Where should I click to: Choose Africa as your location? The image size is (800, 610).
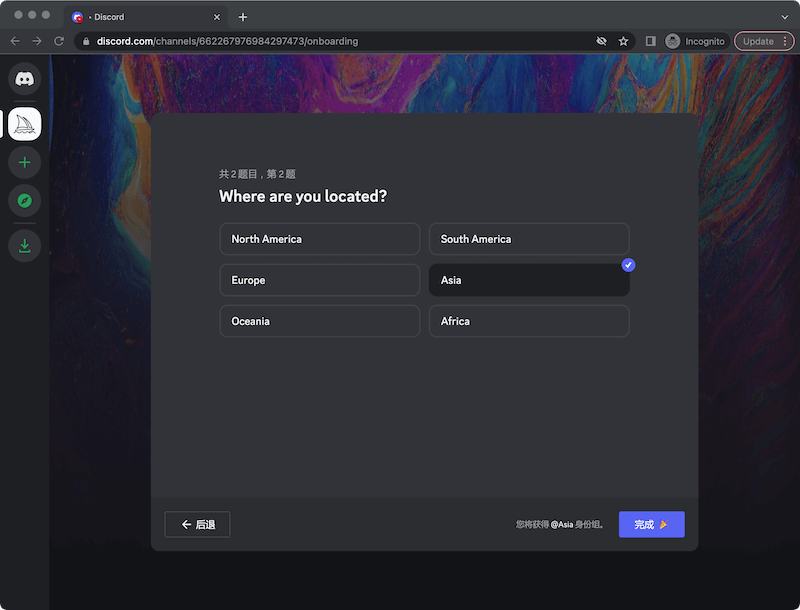click(x=528, y=321)
